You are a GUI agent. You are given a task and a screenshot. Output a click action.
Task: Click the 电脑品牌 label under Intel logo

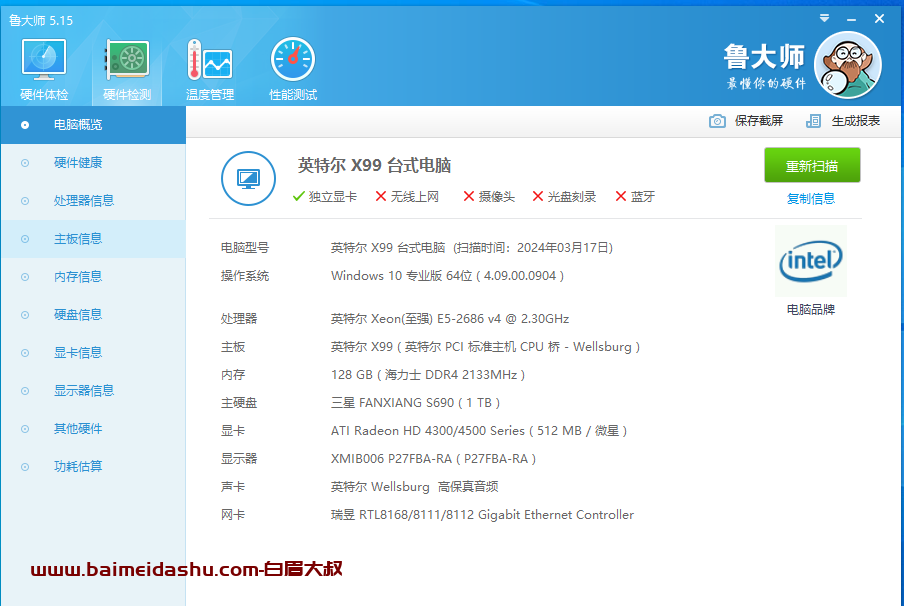click(x=811, y=310)
